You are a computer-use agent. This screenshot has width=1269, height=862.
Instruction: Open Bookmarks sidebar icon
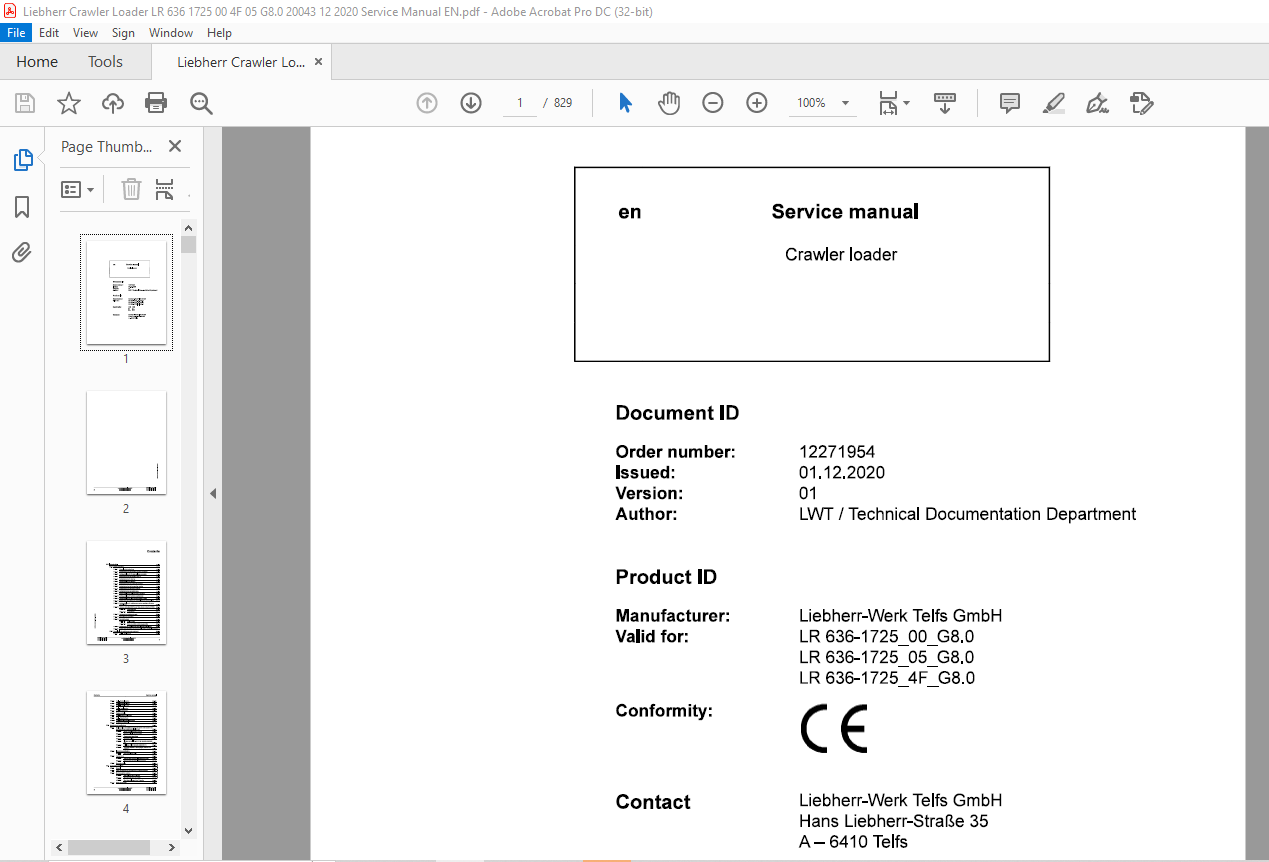point(22,207)
